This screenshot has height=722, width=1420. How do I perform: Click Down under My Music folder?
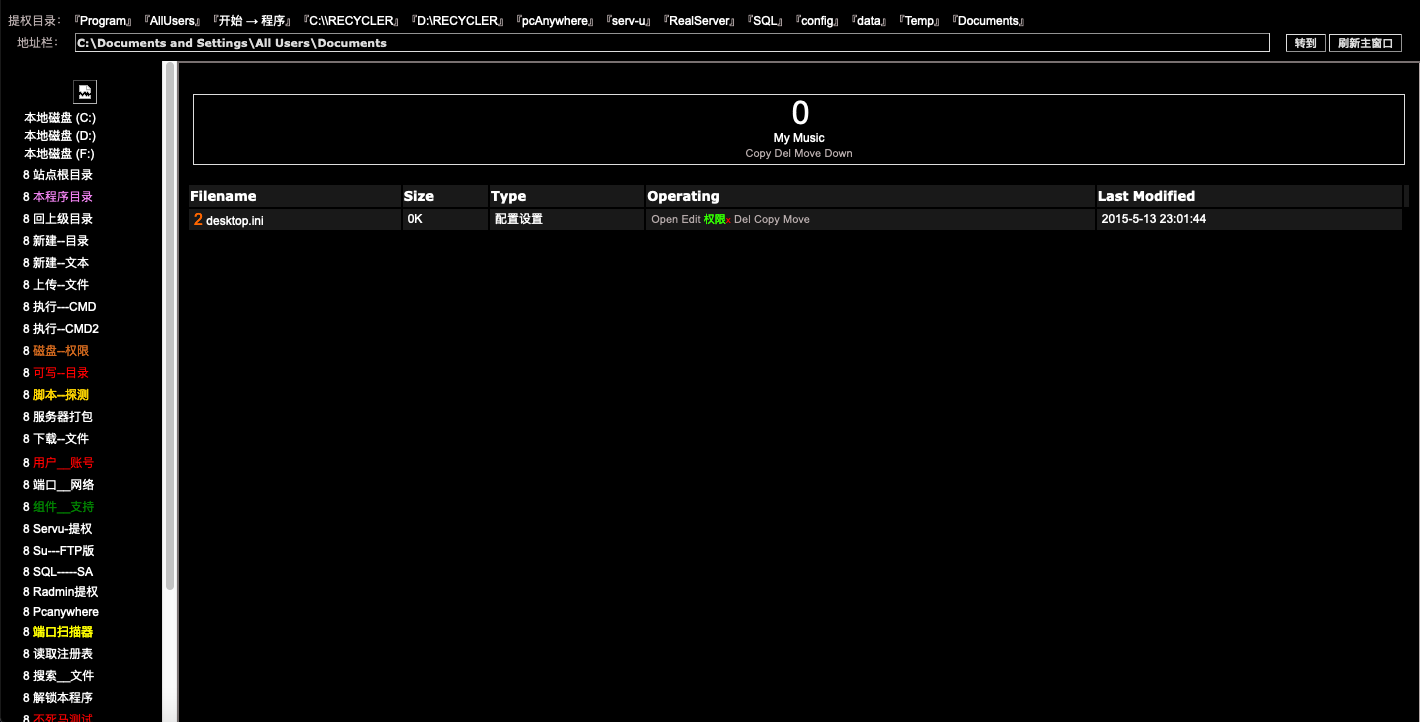point(839,154)
